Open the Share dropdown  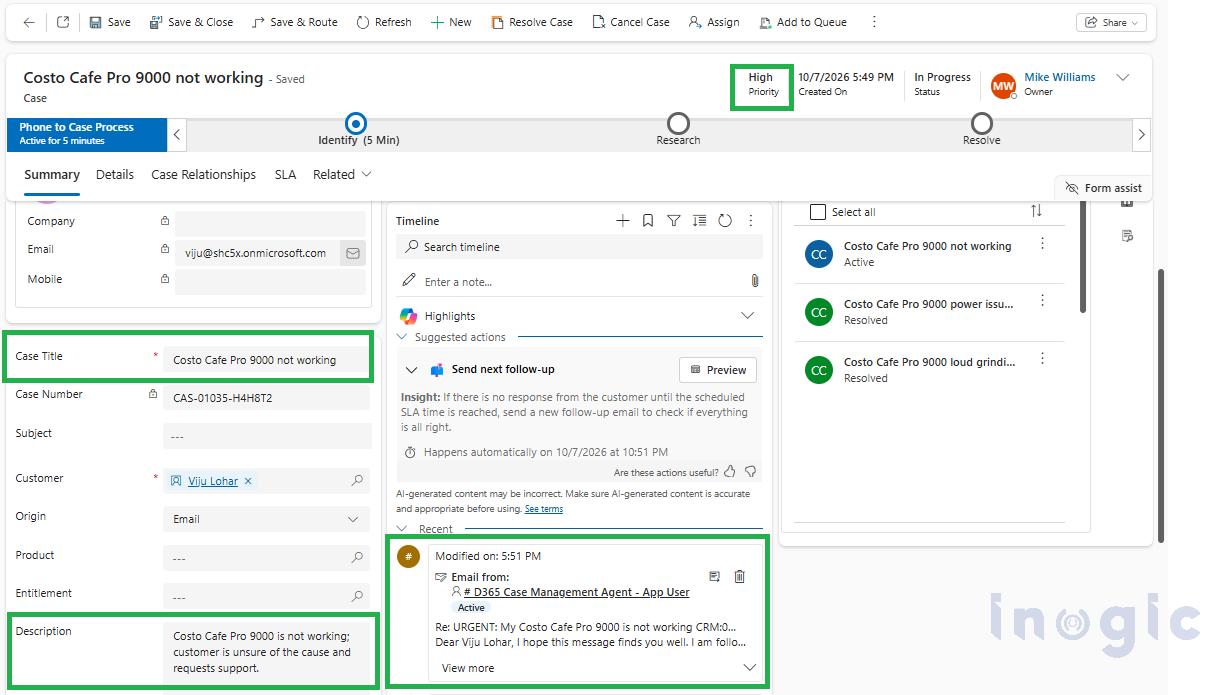pyautogui.click(x=1111, y=22)
